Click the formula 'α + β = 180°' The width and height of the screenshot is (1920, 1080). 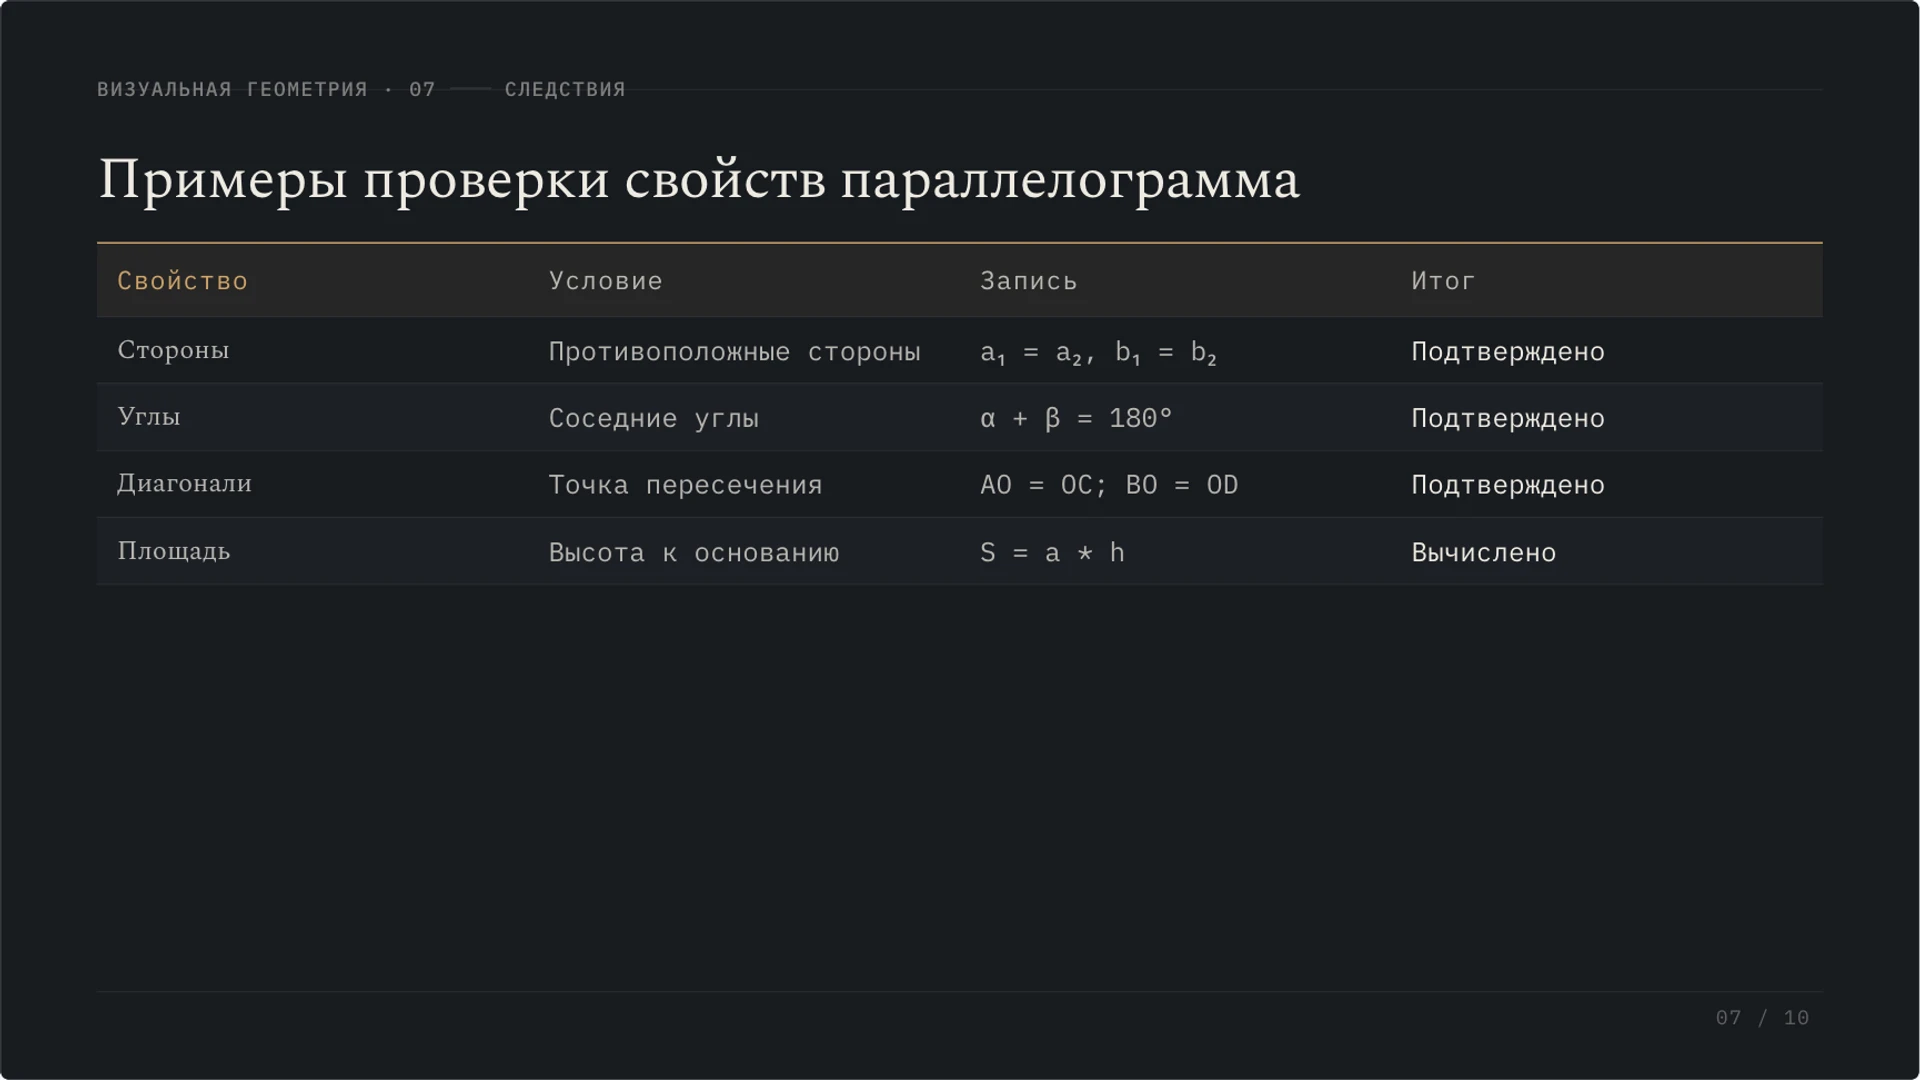tap(1075, 418)
